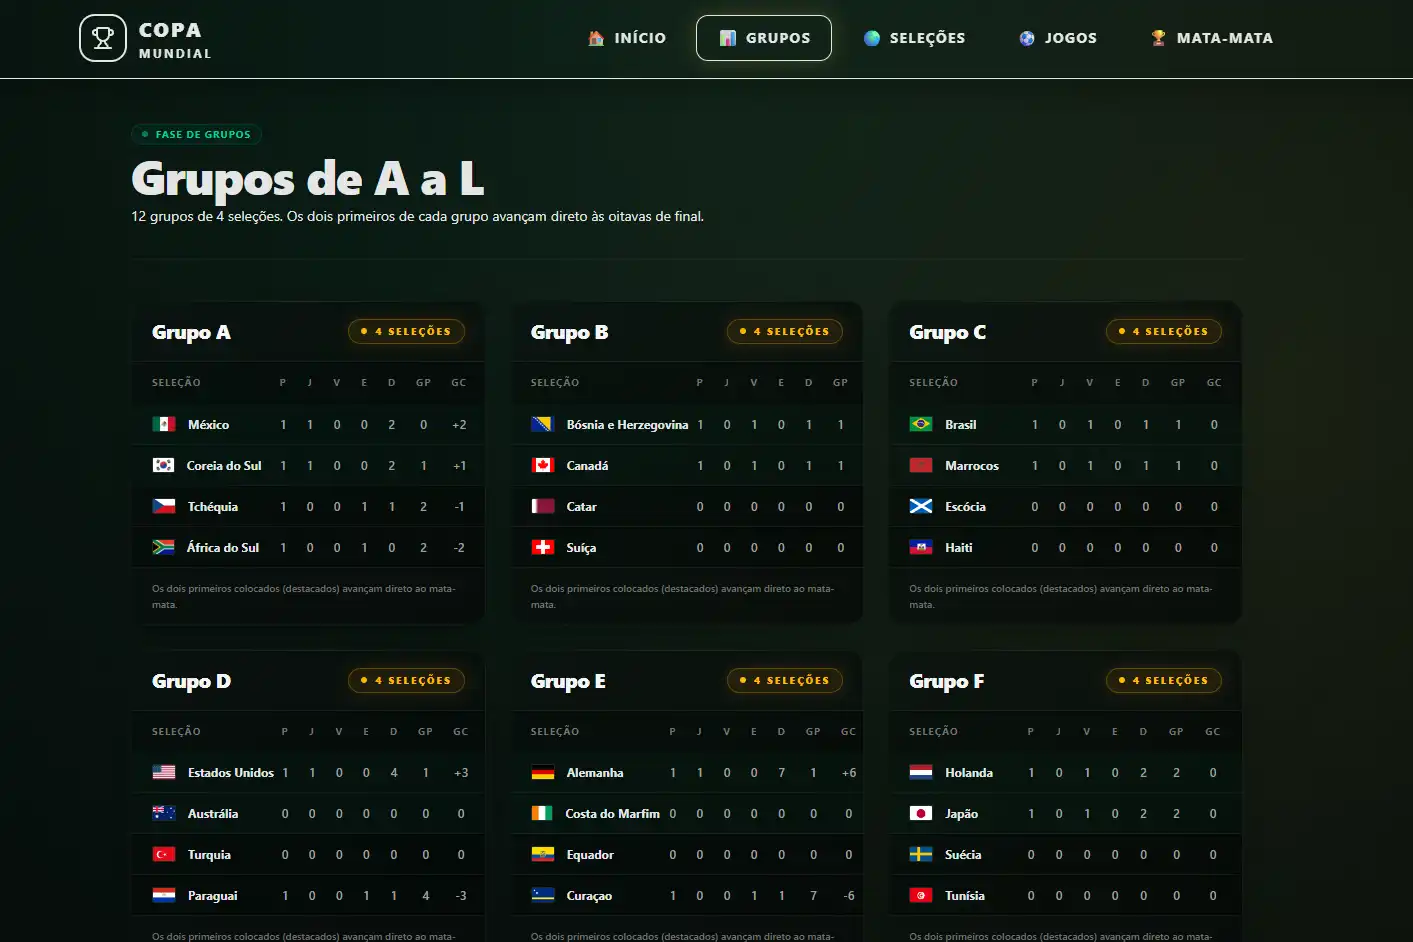Screen dimensions: 1413x942
Task: Select the Holanda team name in Grupo F
Action: pyautogui.click(x=969, y=772)
